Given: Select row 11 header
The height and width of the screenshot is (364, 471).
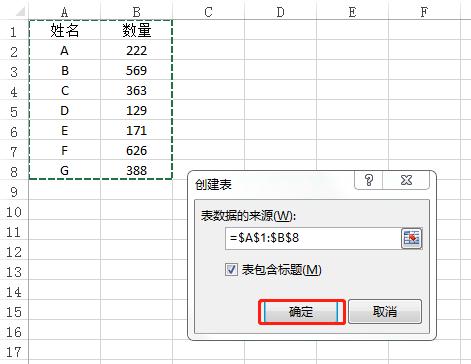Looking at the screenshot, I should (x=14, y=231).
